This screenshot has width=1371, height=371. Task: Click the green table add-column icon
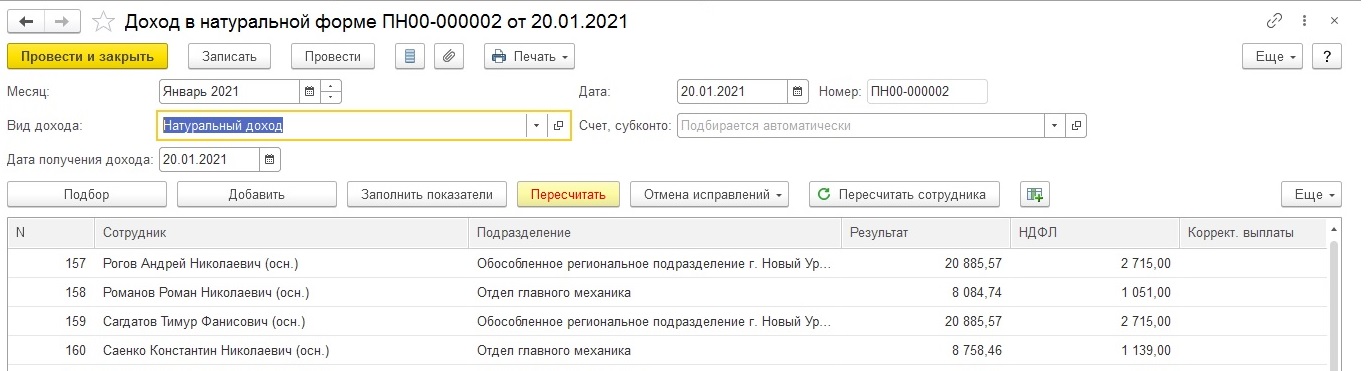pyautogui.click(x=1035, y=194)
